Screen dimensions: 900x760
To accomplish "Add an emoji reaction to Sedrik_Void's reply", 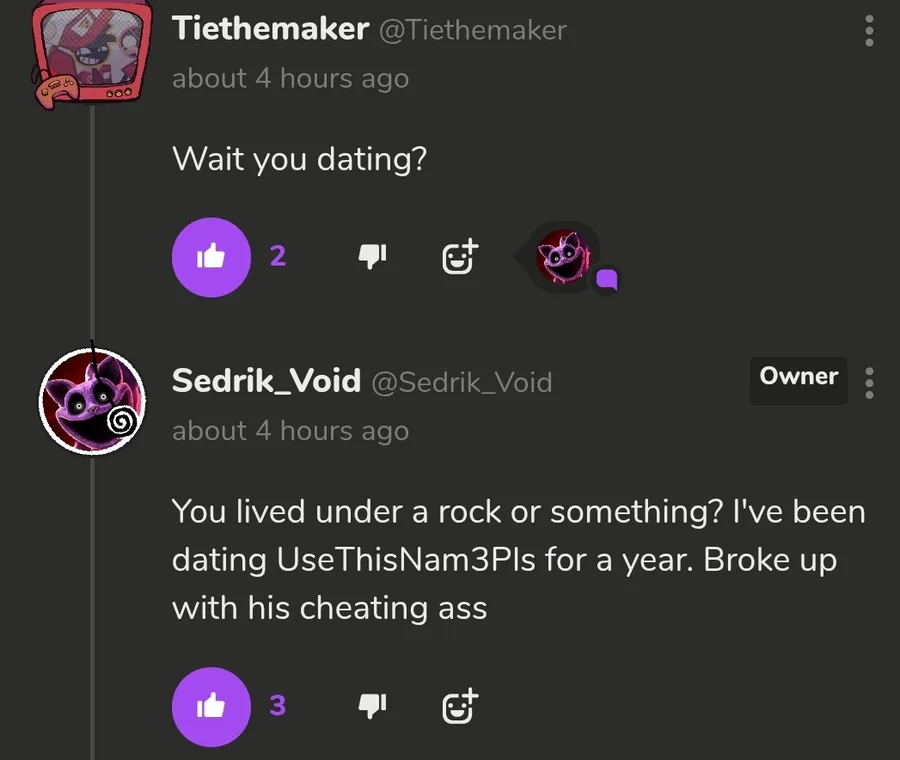I will tap(460, 707).
